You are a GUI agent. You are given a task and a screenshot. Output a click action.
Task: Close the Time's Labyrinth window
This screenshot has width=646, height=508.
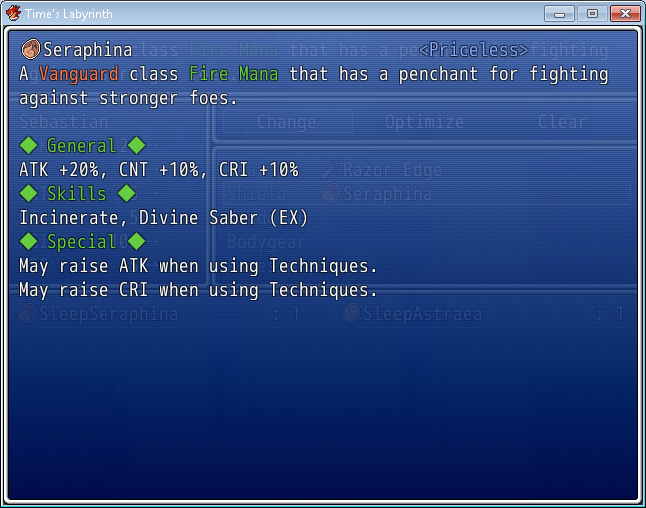click(625, 13)
